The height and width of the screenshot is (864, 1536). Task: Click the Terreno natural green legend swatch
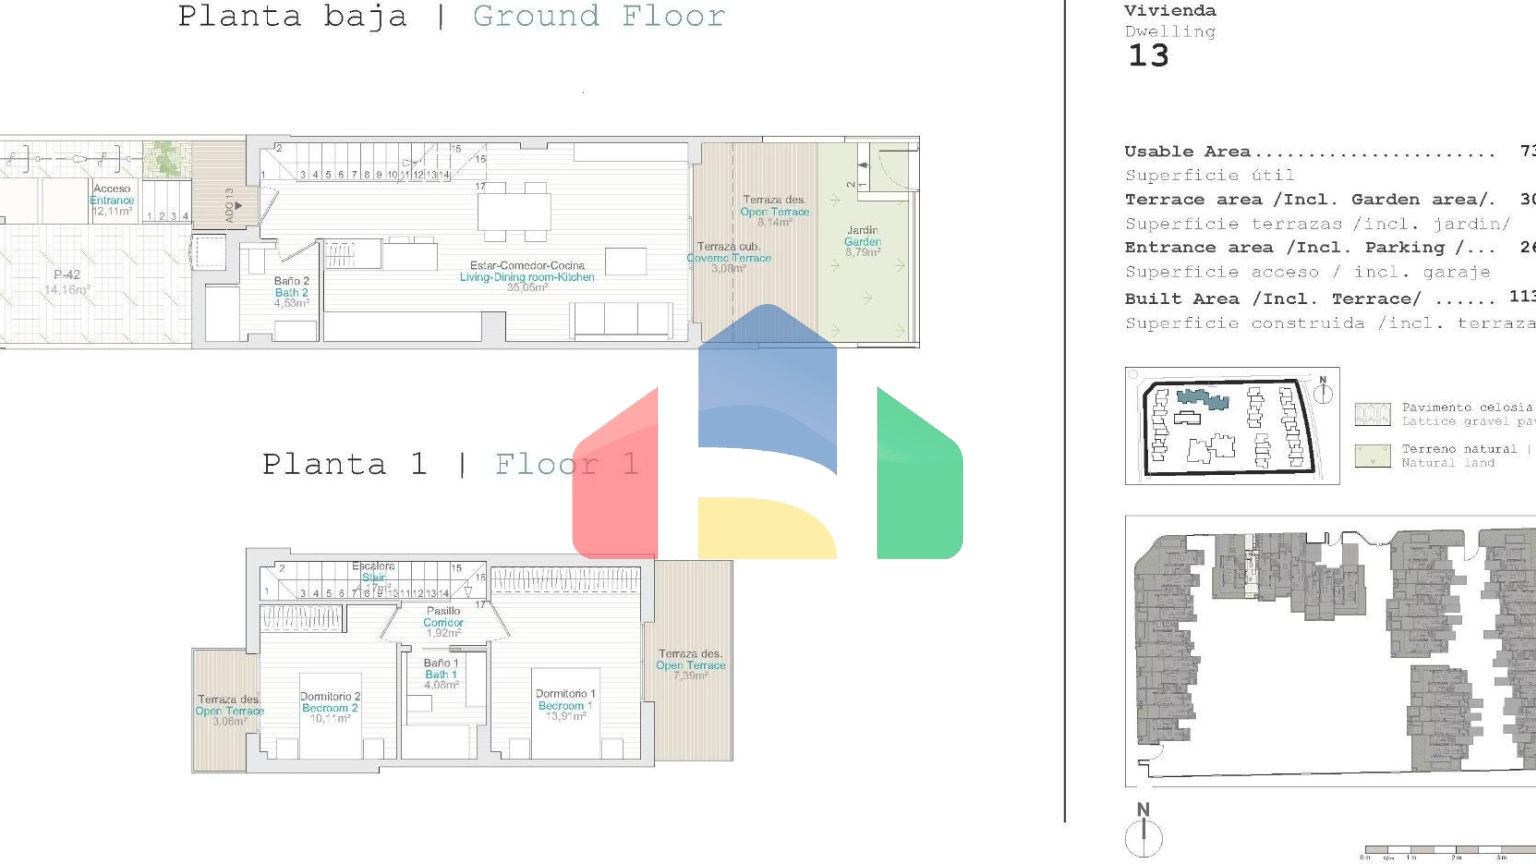1372,456
